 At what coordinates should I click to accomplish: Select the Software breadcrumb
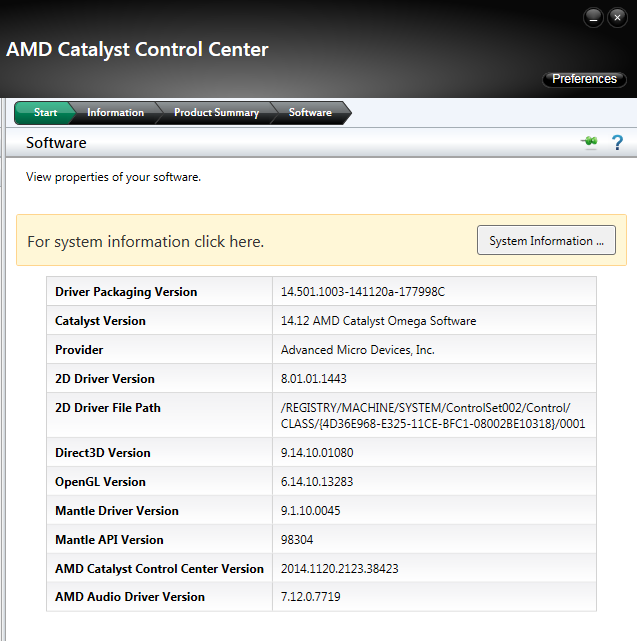click(310, 112)
